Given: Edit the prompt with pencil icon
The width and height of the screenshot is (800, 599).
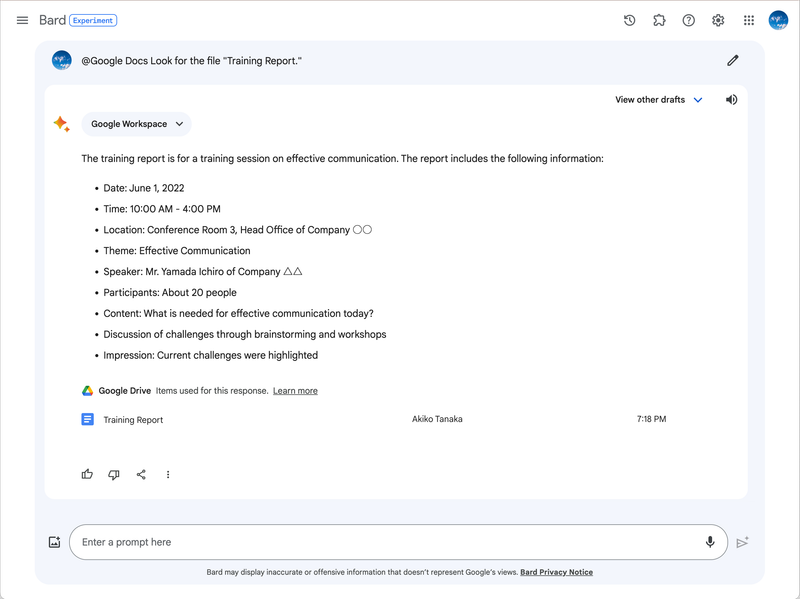Looking at the screenshot, I should click(733, 61).
